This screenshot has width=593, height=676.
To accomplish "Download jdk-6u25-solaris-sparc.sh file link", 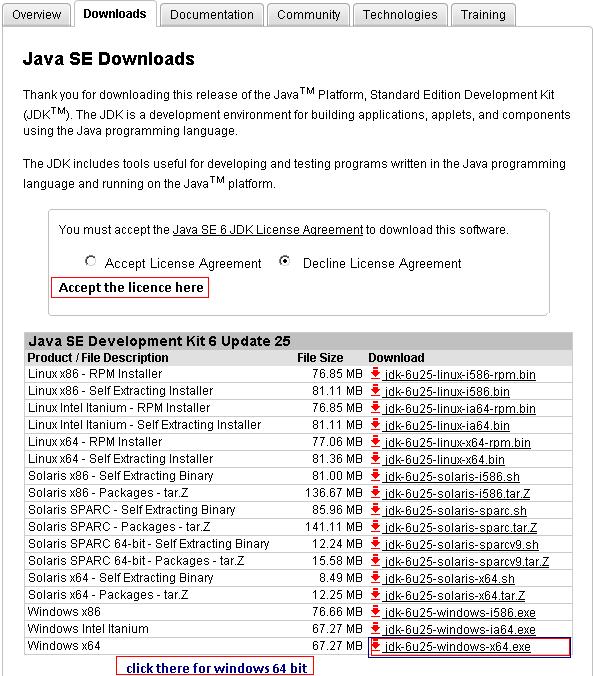I will point(456,511).
